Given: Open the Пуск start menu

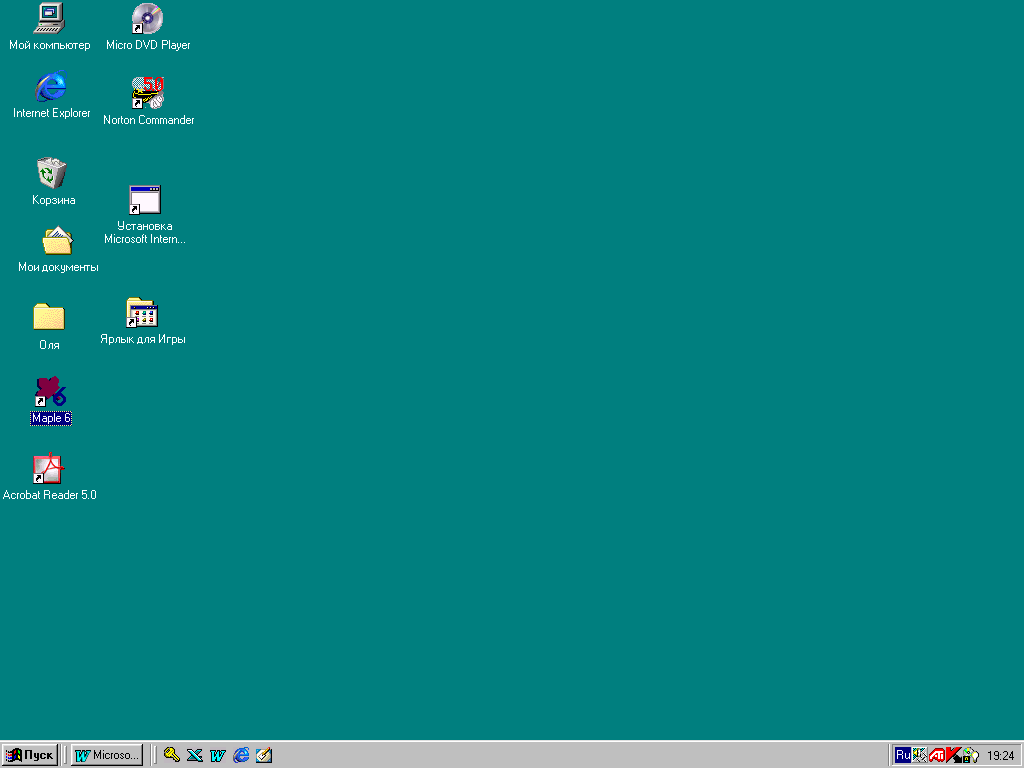Looking at the screenshot, I should pyautogui.click(x=30, y=755).
